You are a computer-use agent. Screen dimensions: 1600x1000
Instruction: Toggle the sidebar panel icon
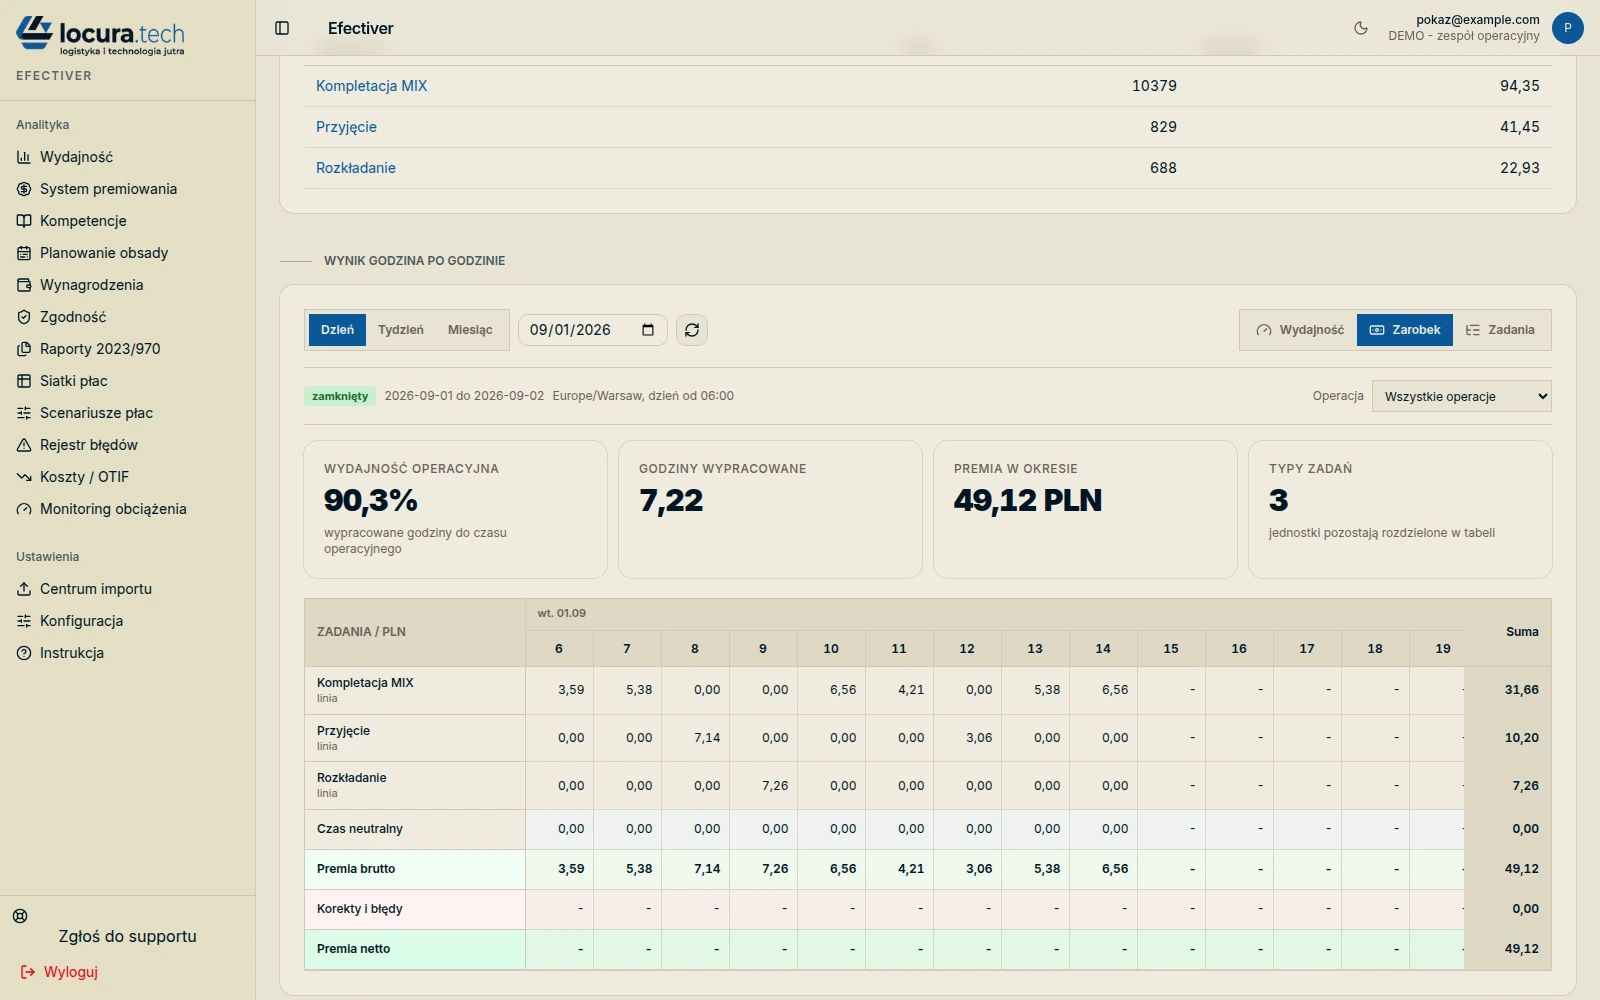[x=282, y=28]
